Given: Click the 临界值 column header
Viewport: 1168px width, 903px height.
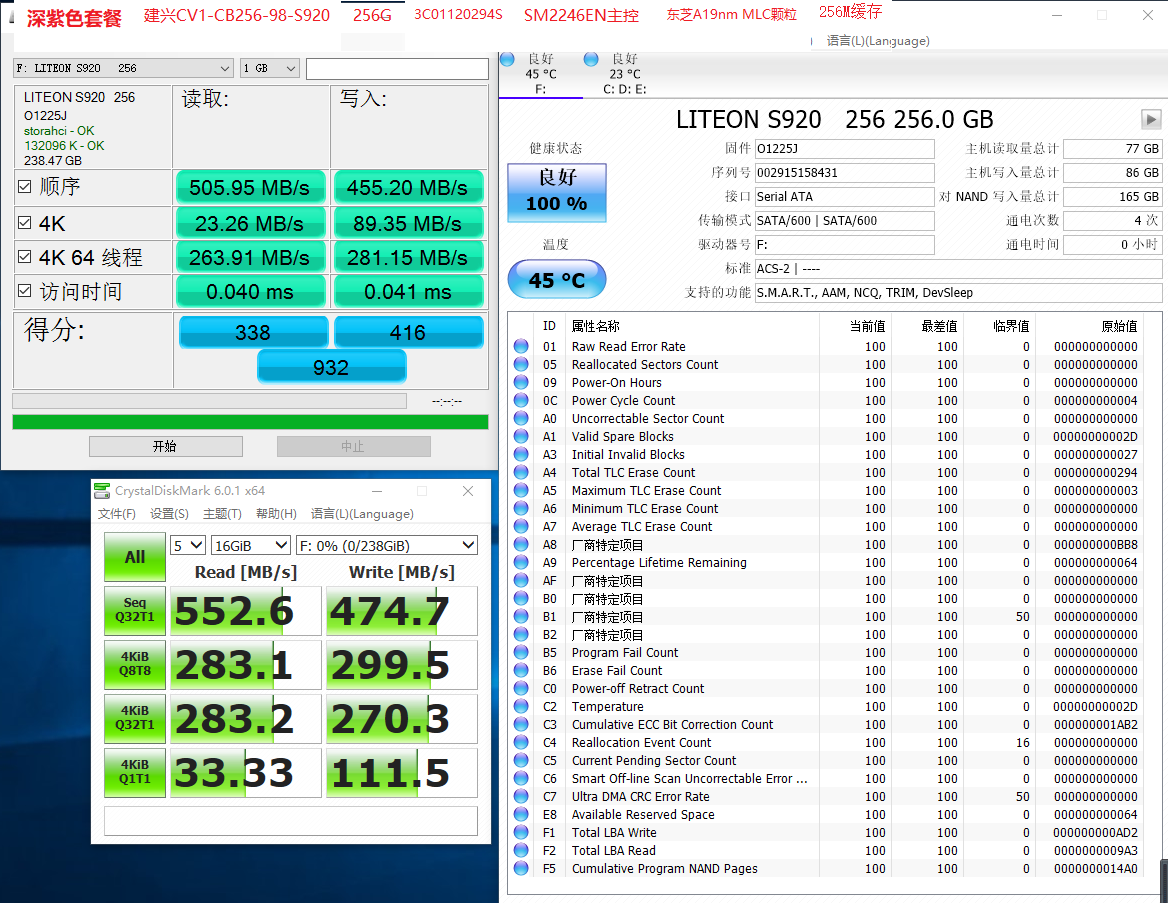Looking at the screenshot, I should tap(1011, 326).
